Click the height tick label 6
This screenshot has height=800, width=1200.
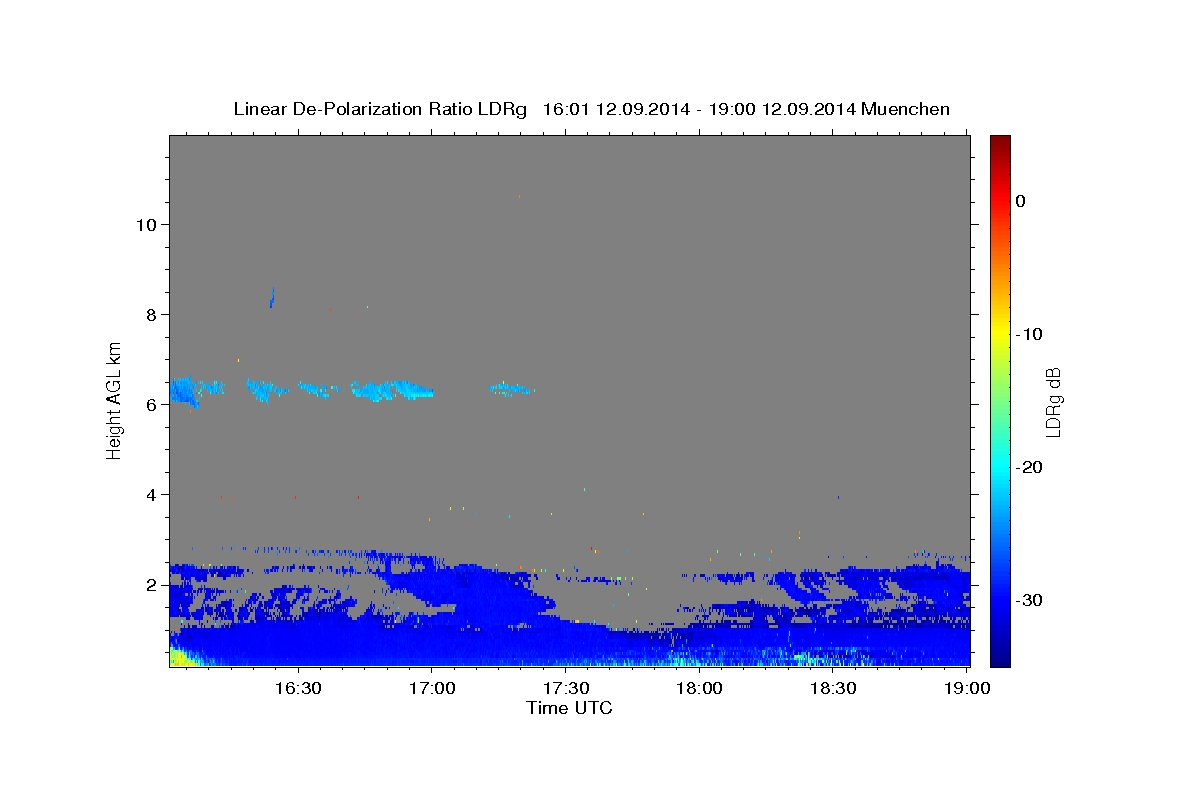coord(149,404)
